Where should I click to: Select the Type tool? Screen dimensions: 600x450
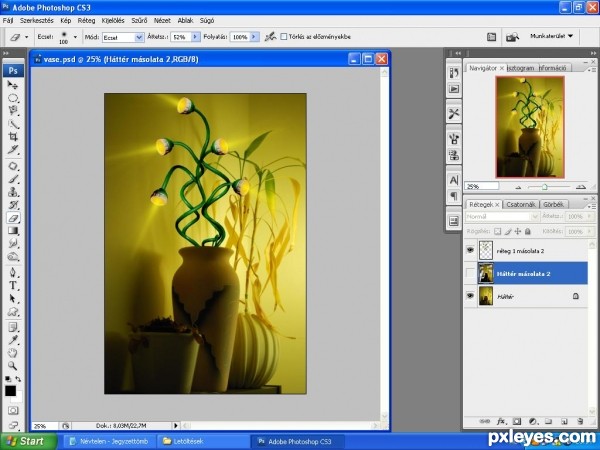tap(13, 285)
